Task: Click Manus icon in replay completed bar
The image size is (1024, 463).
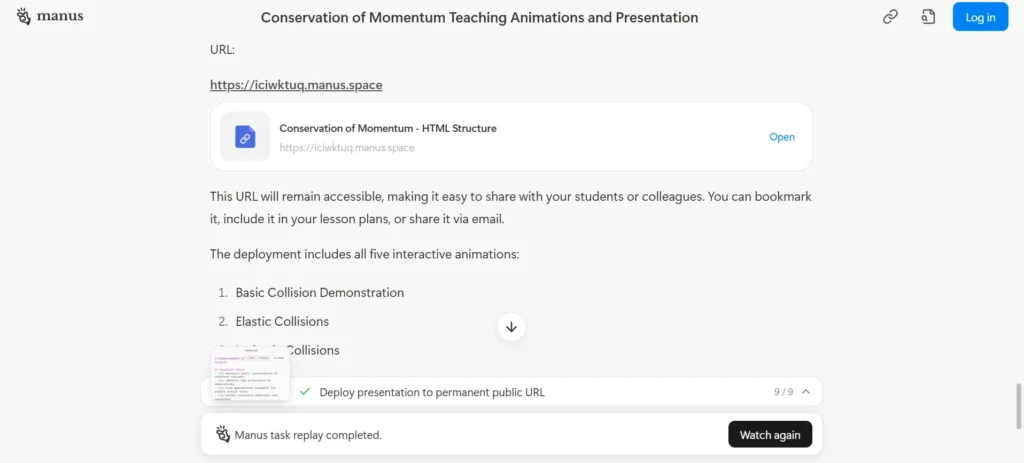Action: 223,434
